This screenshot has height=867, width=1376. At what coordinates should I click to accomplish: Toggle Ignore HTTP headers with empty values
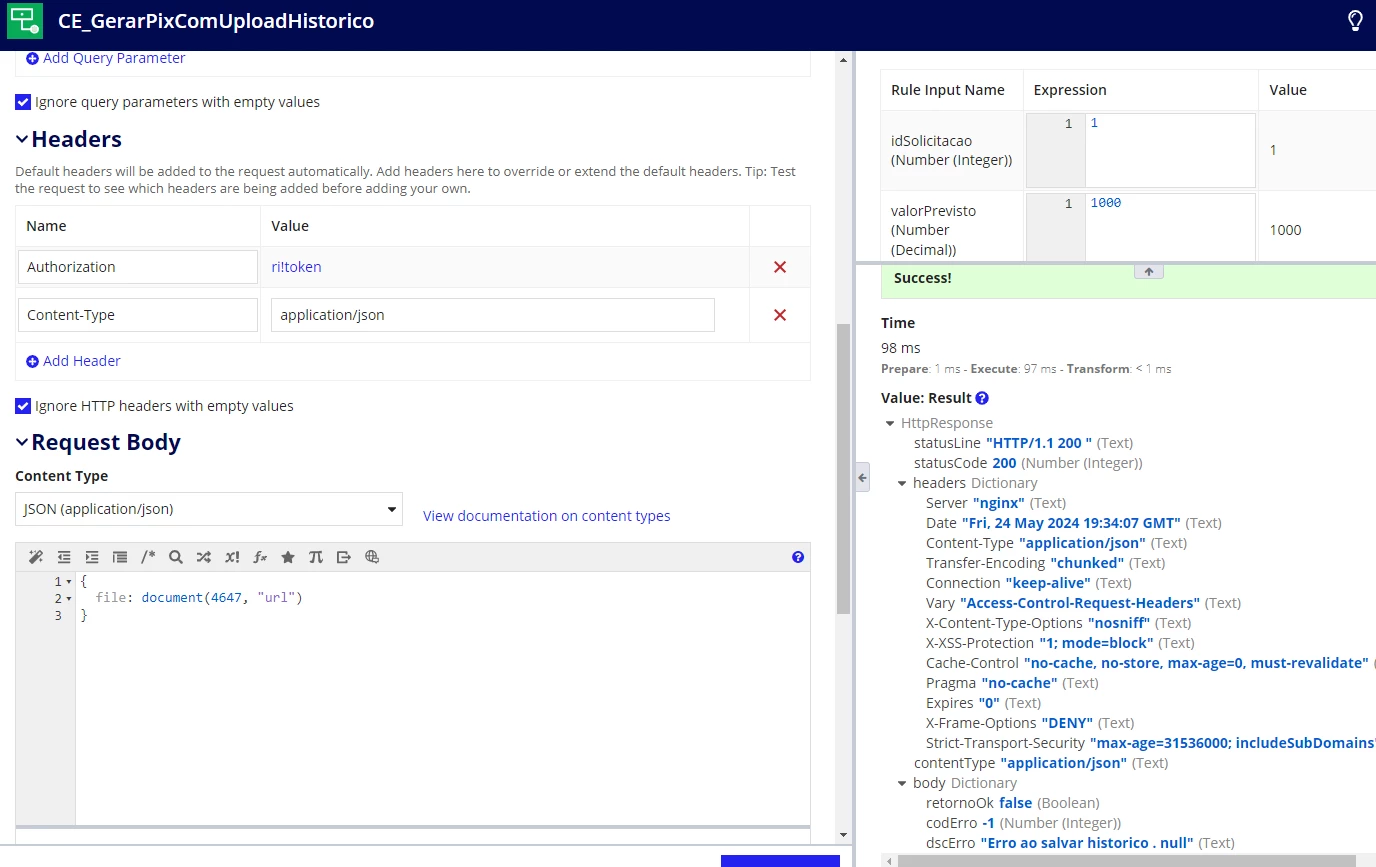click(23, 406)
